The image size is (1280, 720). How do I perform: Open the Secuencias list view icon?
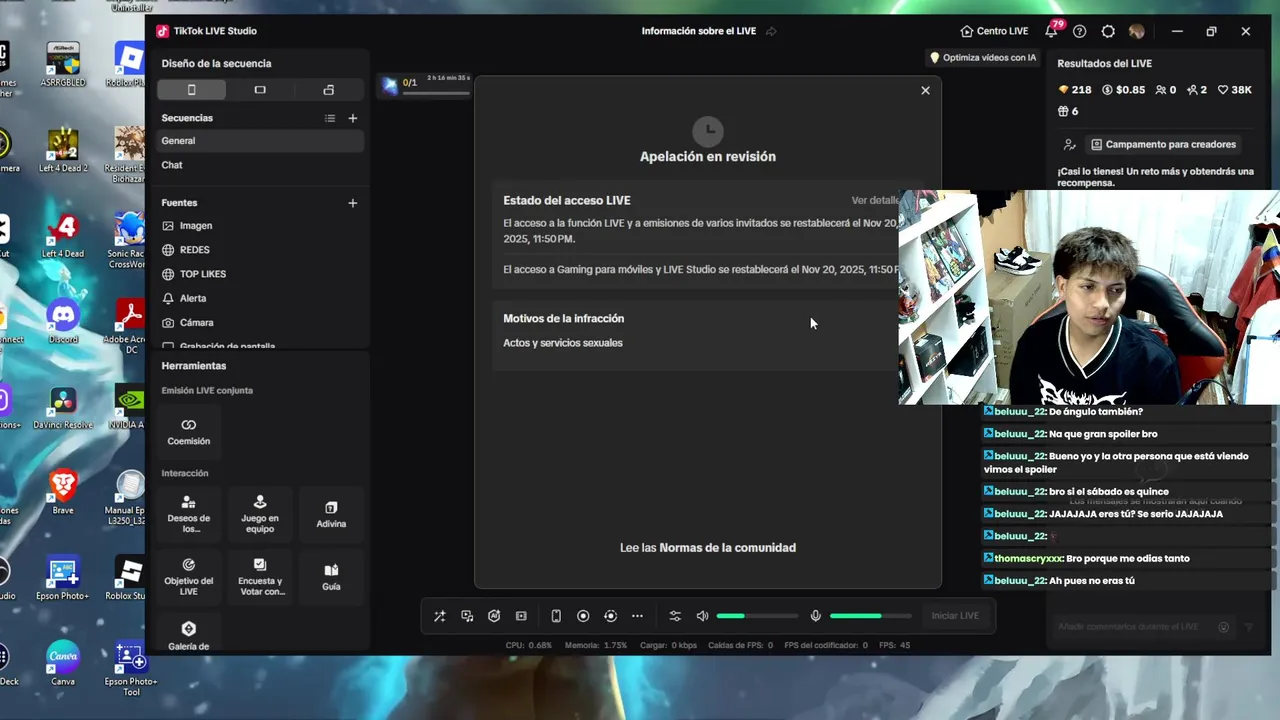[x=330, y=118]
